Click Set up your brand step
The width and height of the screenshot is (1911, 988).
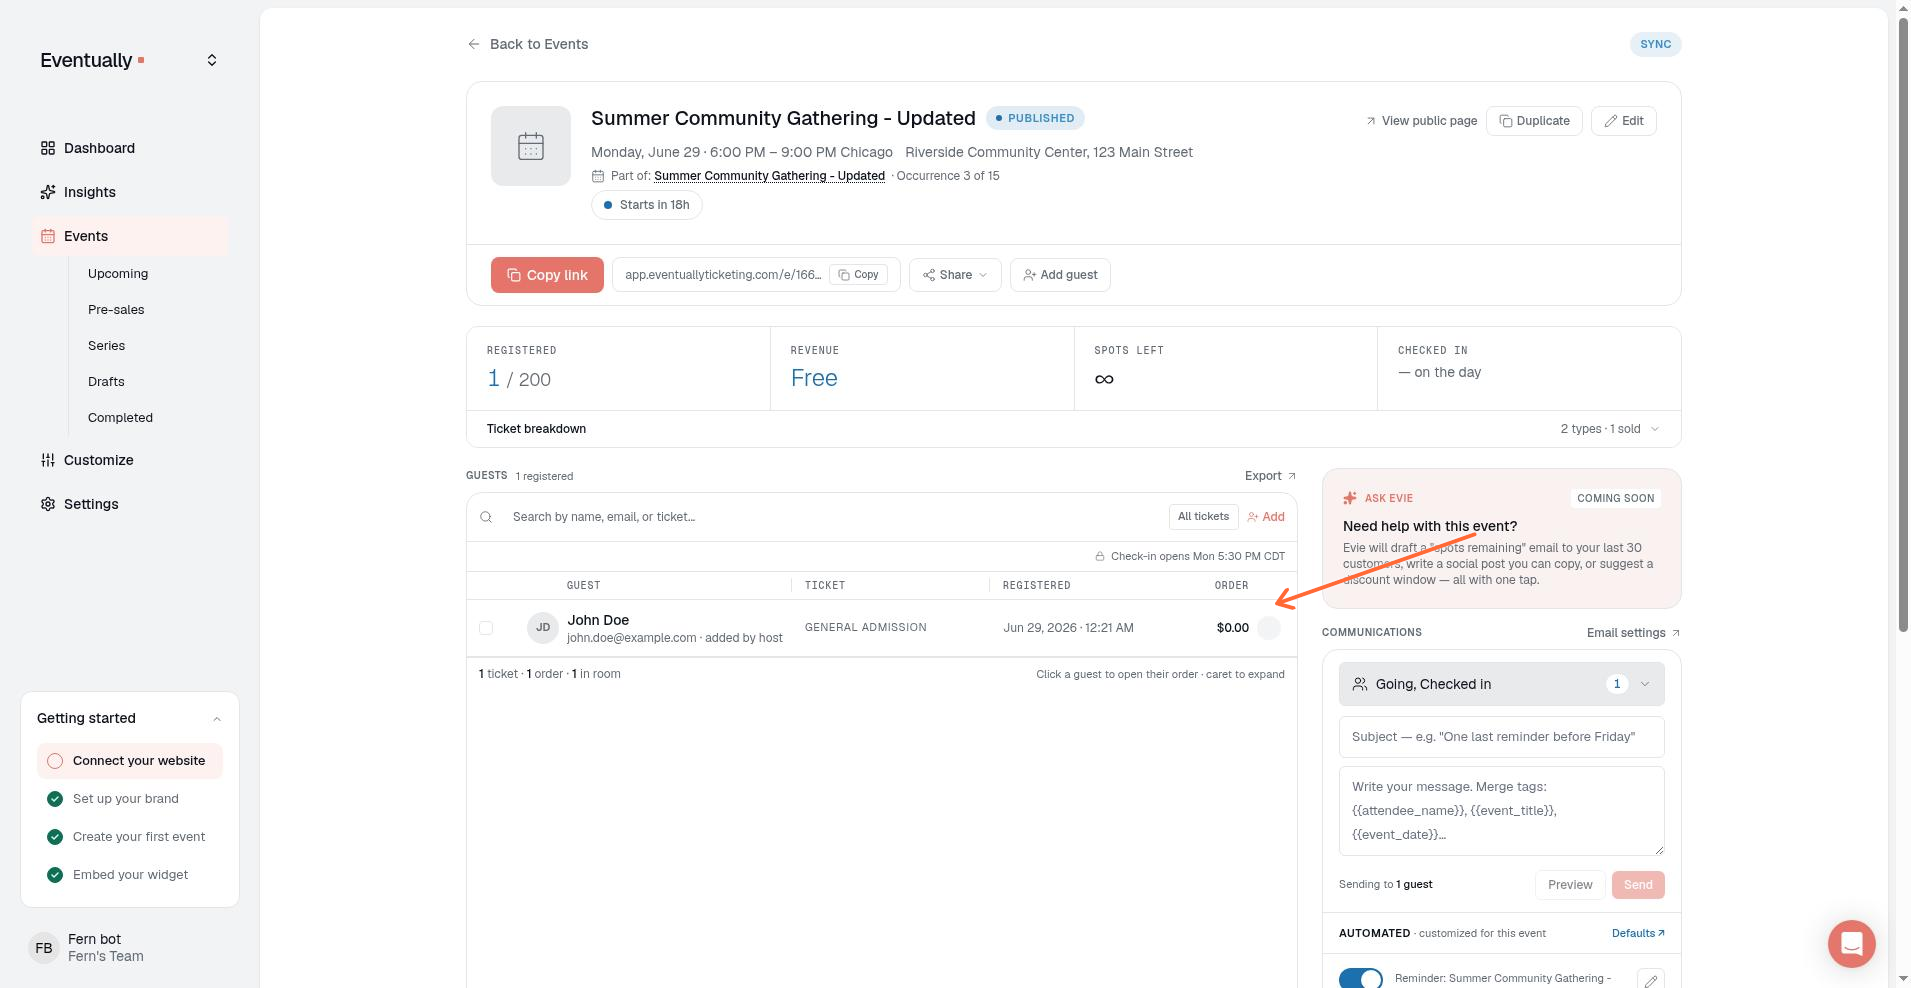click(x=126, y=799)
